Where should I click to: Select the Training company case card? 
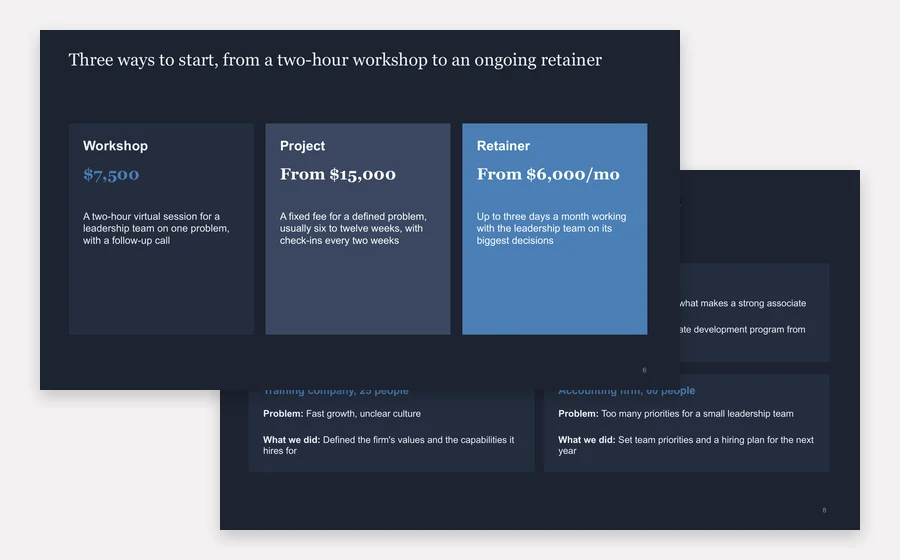[391, 431]
